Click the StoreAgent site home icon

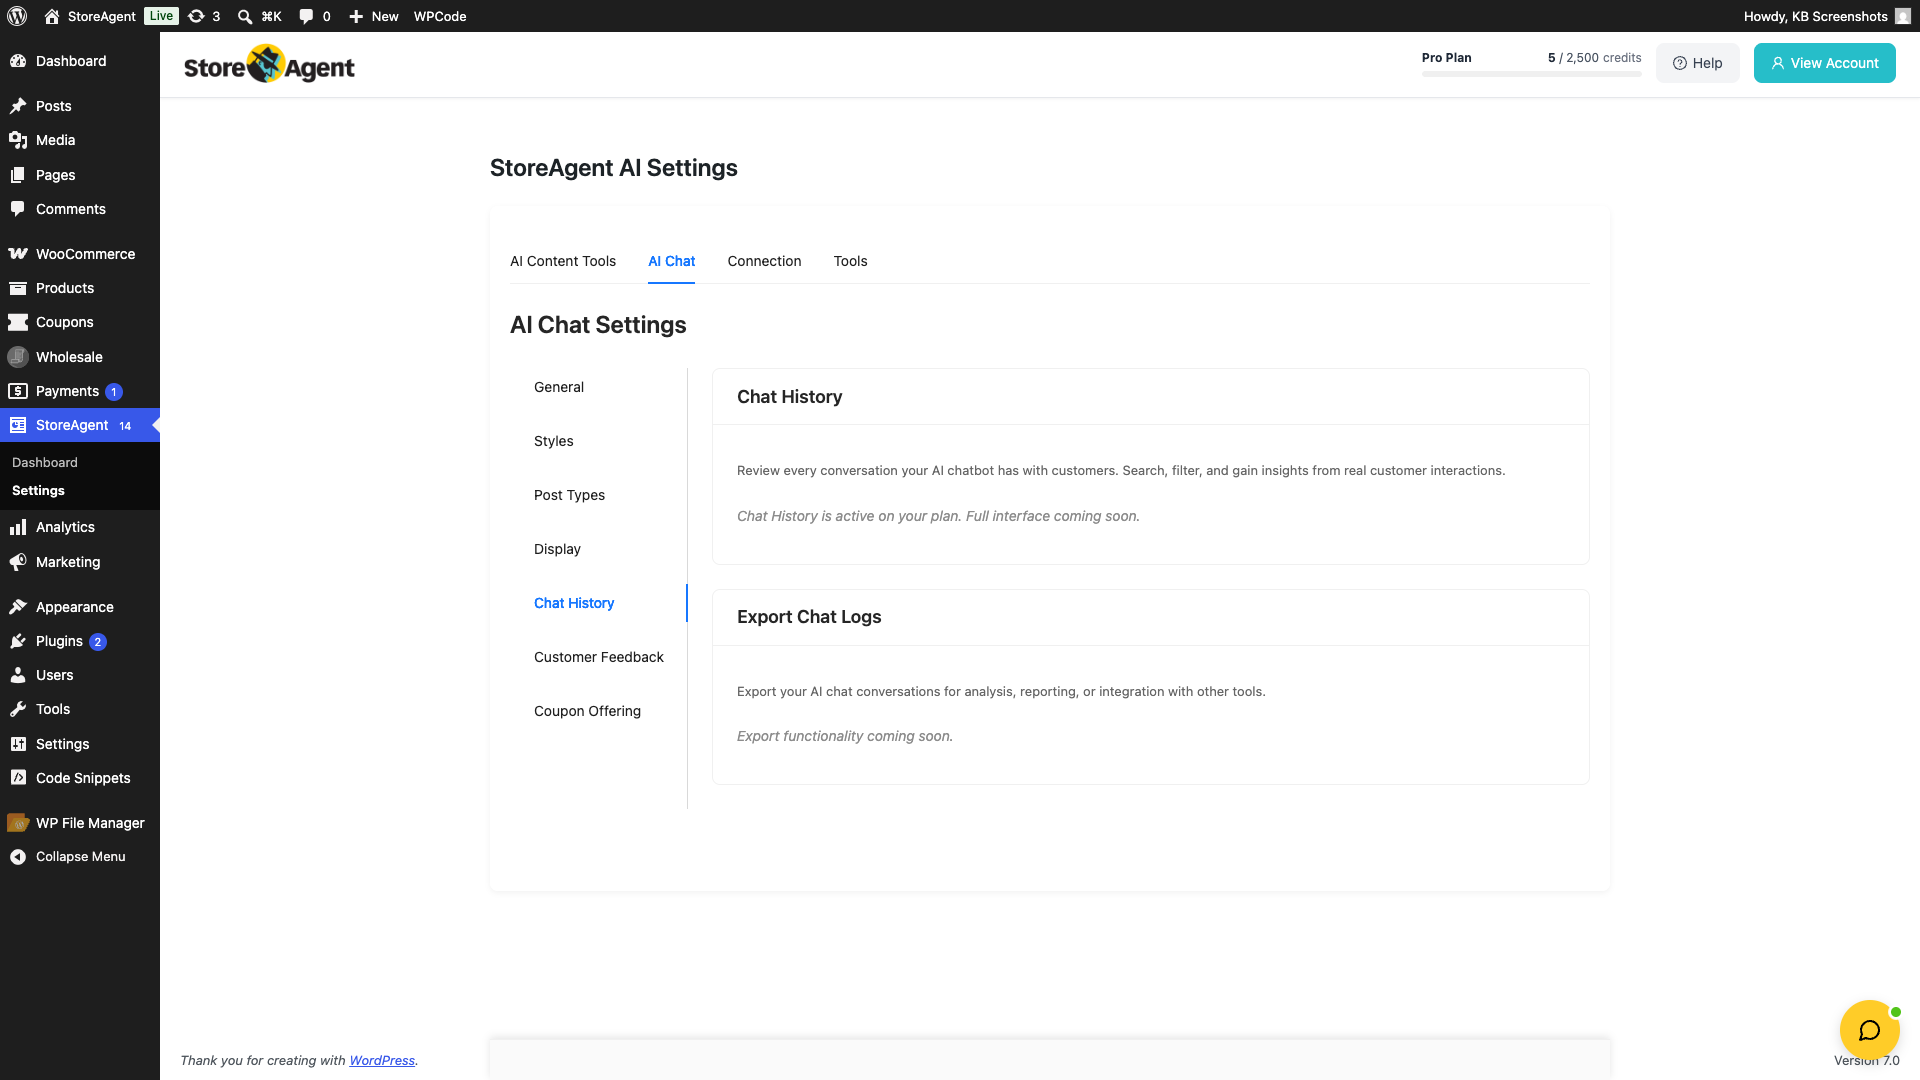[52, 16]
